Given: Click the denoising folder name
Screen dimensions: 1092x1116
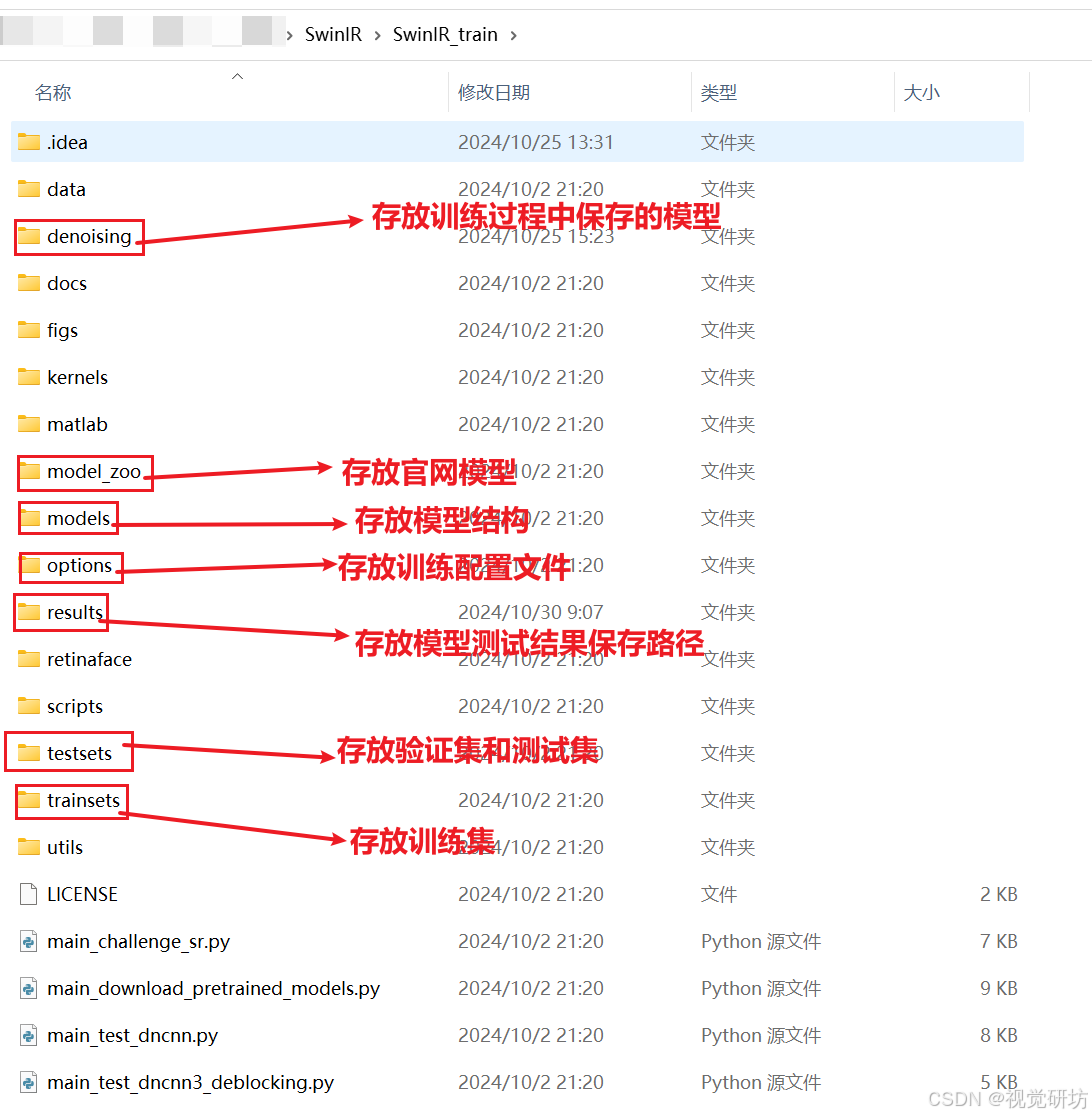Looking at the screenshot, I should pos(89,236).
